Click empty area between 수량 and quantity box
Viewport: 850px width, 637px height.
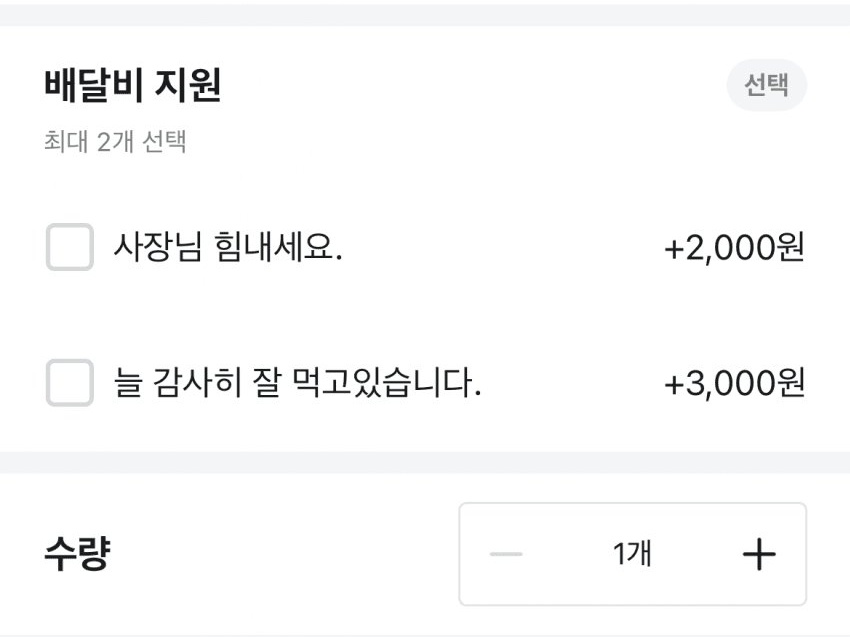pos(280,554)
